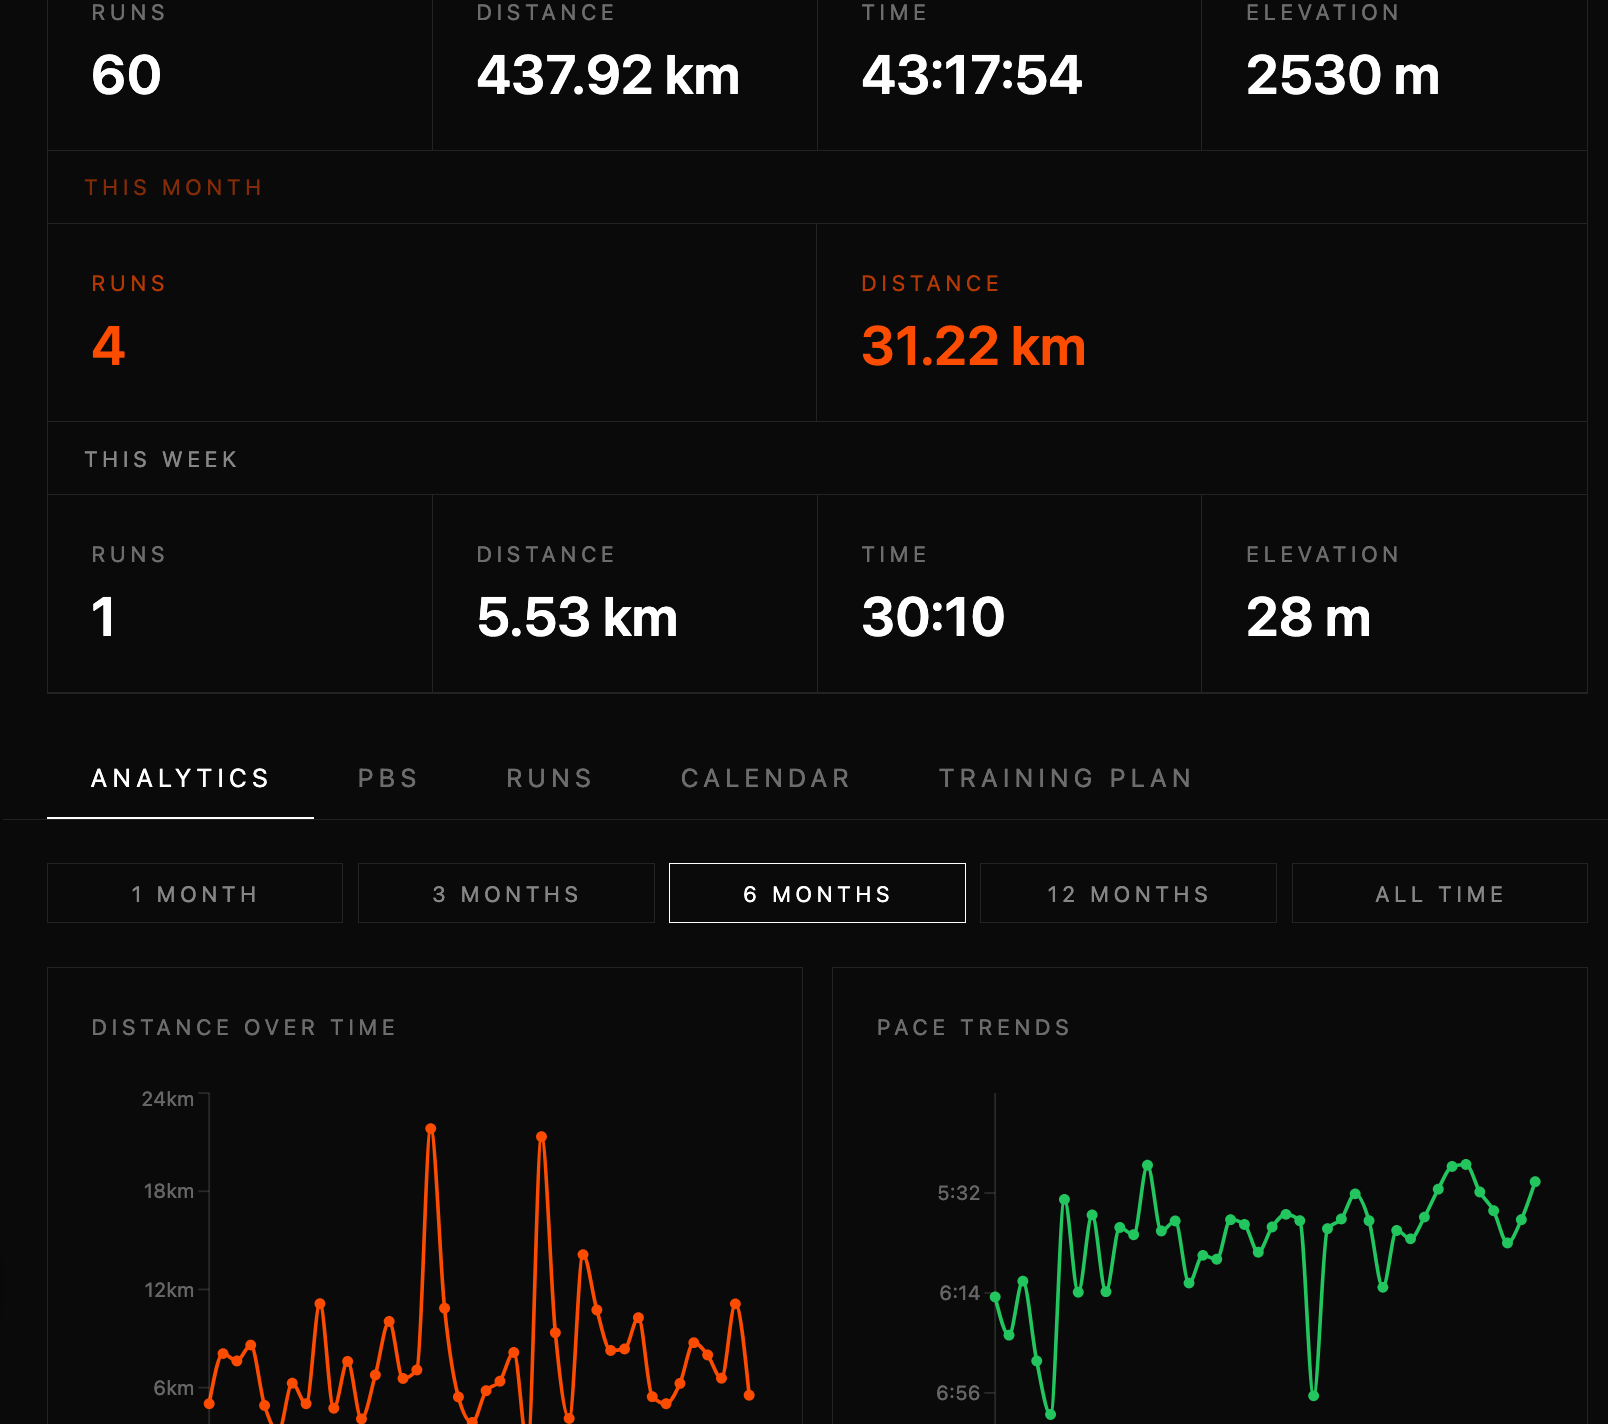Go to the Runs tab
Viewport: 1608px width, 1424px height.
[x=549, y=778]
